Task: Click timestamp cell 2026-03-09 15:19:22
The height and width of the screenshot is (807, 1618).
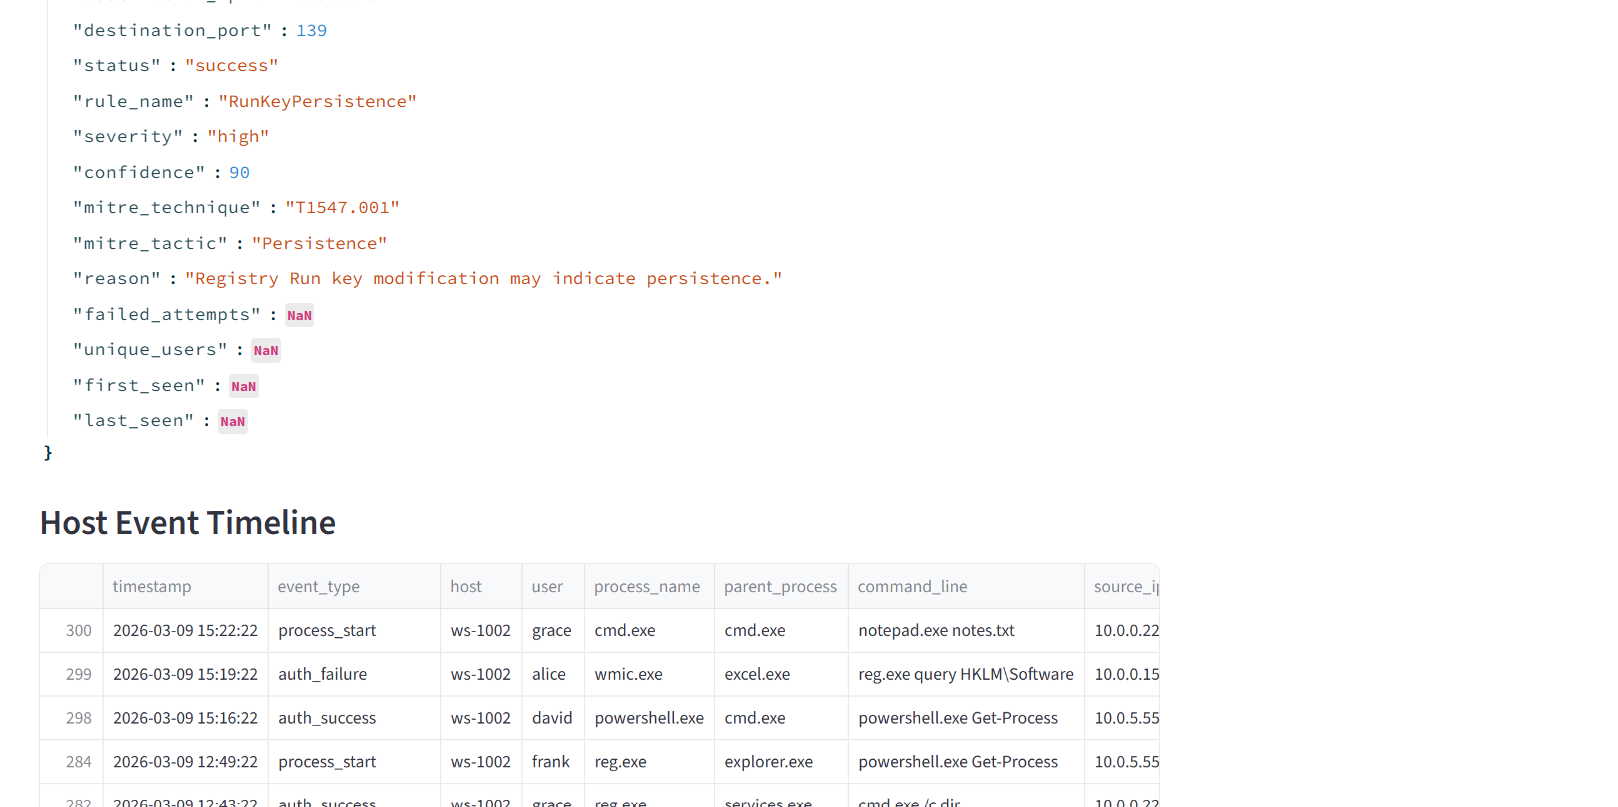Action: [x=185, y=674]
